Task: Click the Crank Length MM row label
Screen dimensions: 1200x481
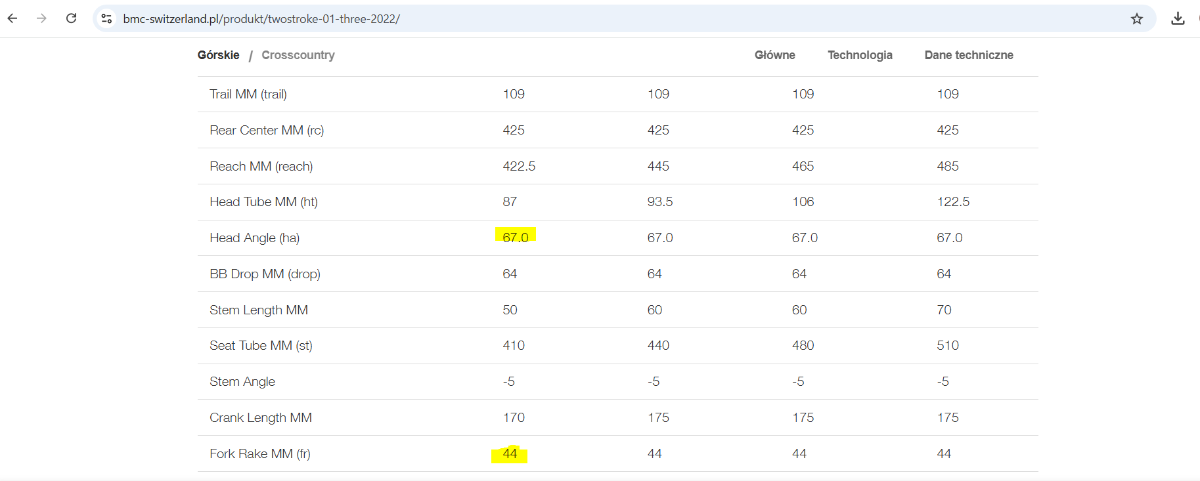Action: (262, 418)
